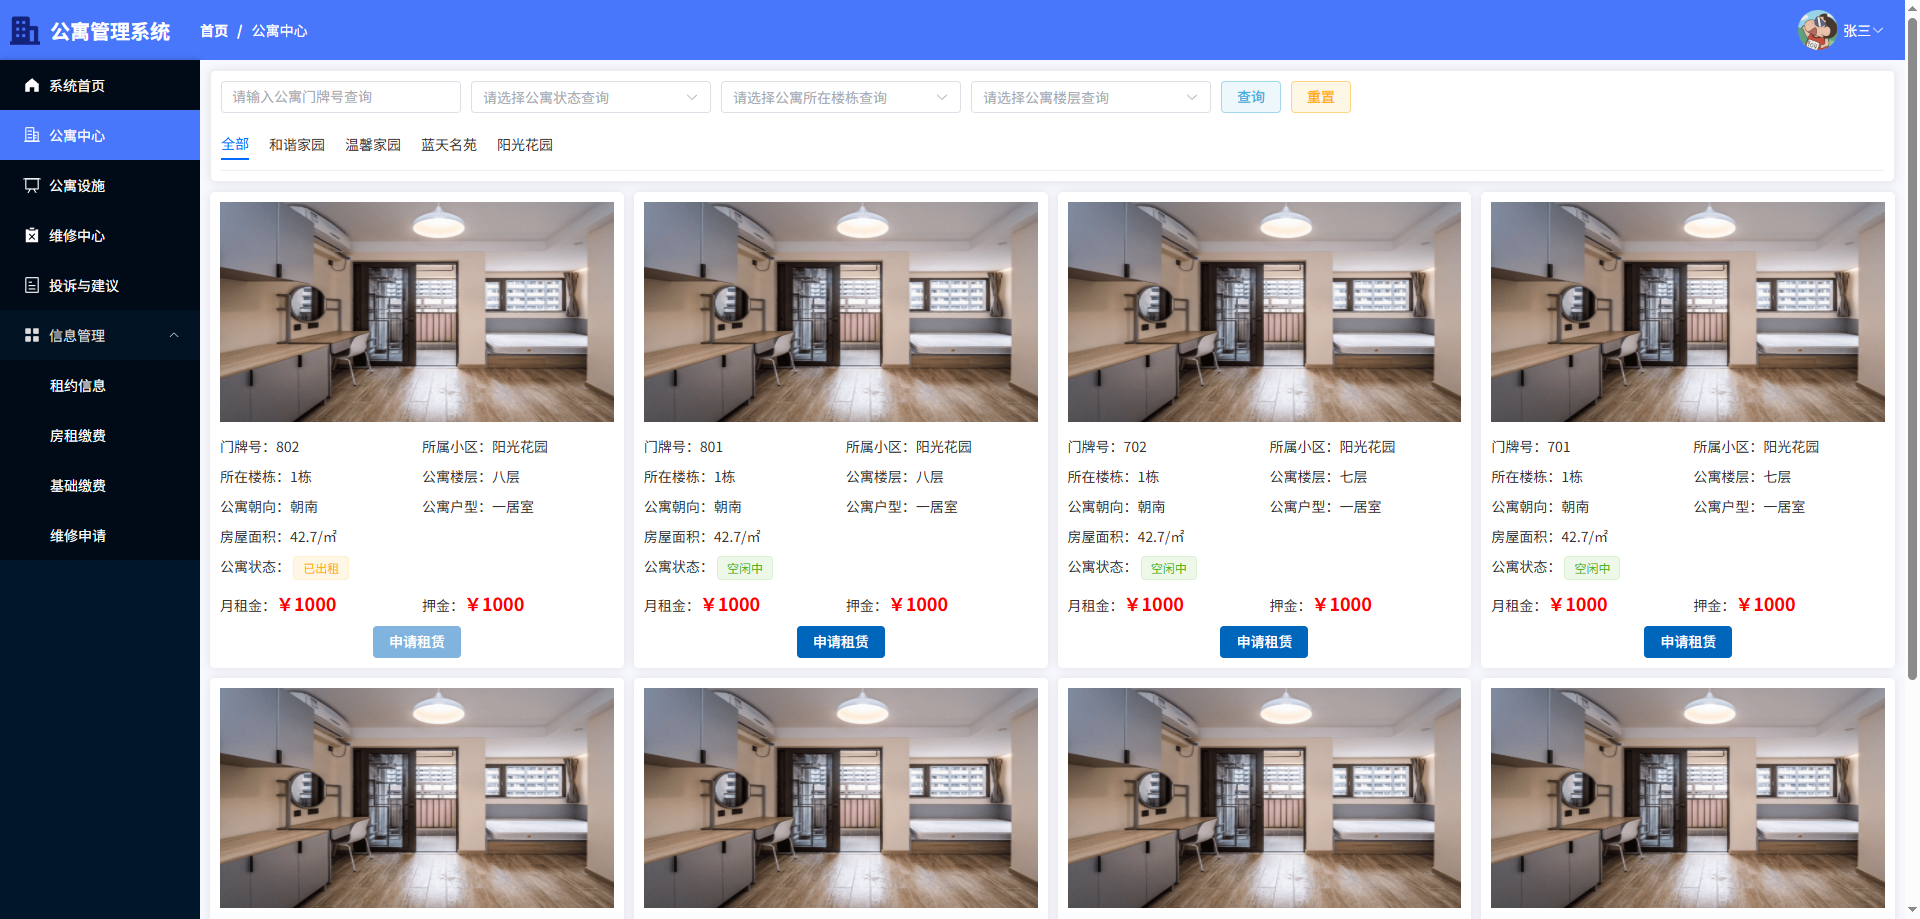1920x919 pixels.
Task: Click the 已出租 status tag of apartment 802
Action: click(321, 568)
